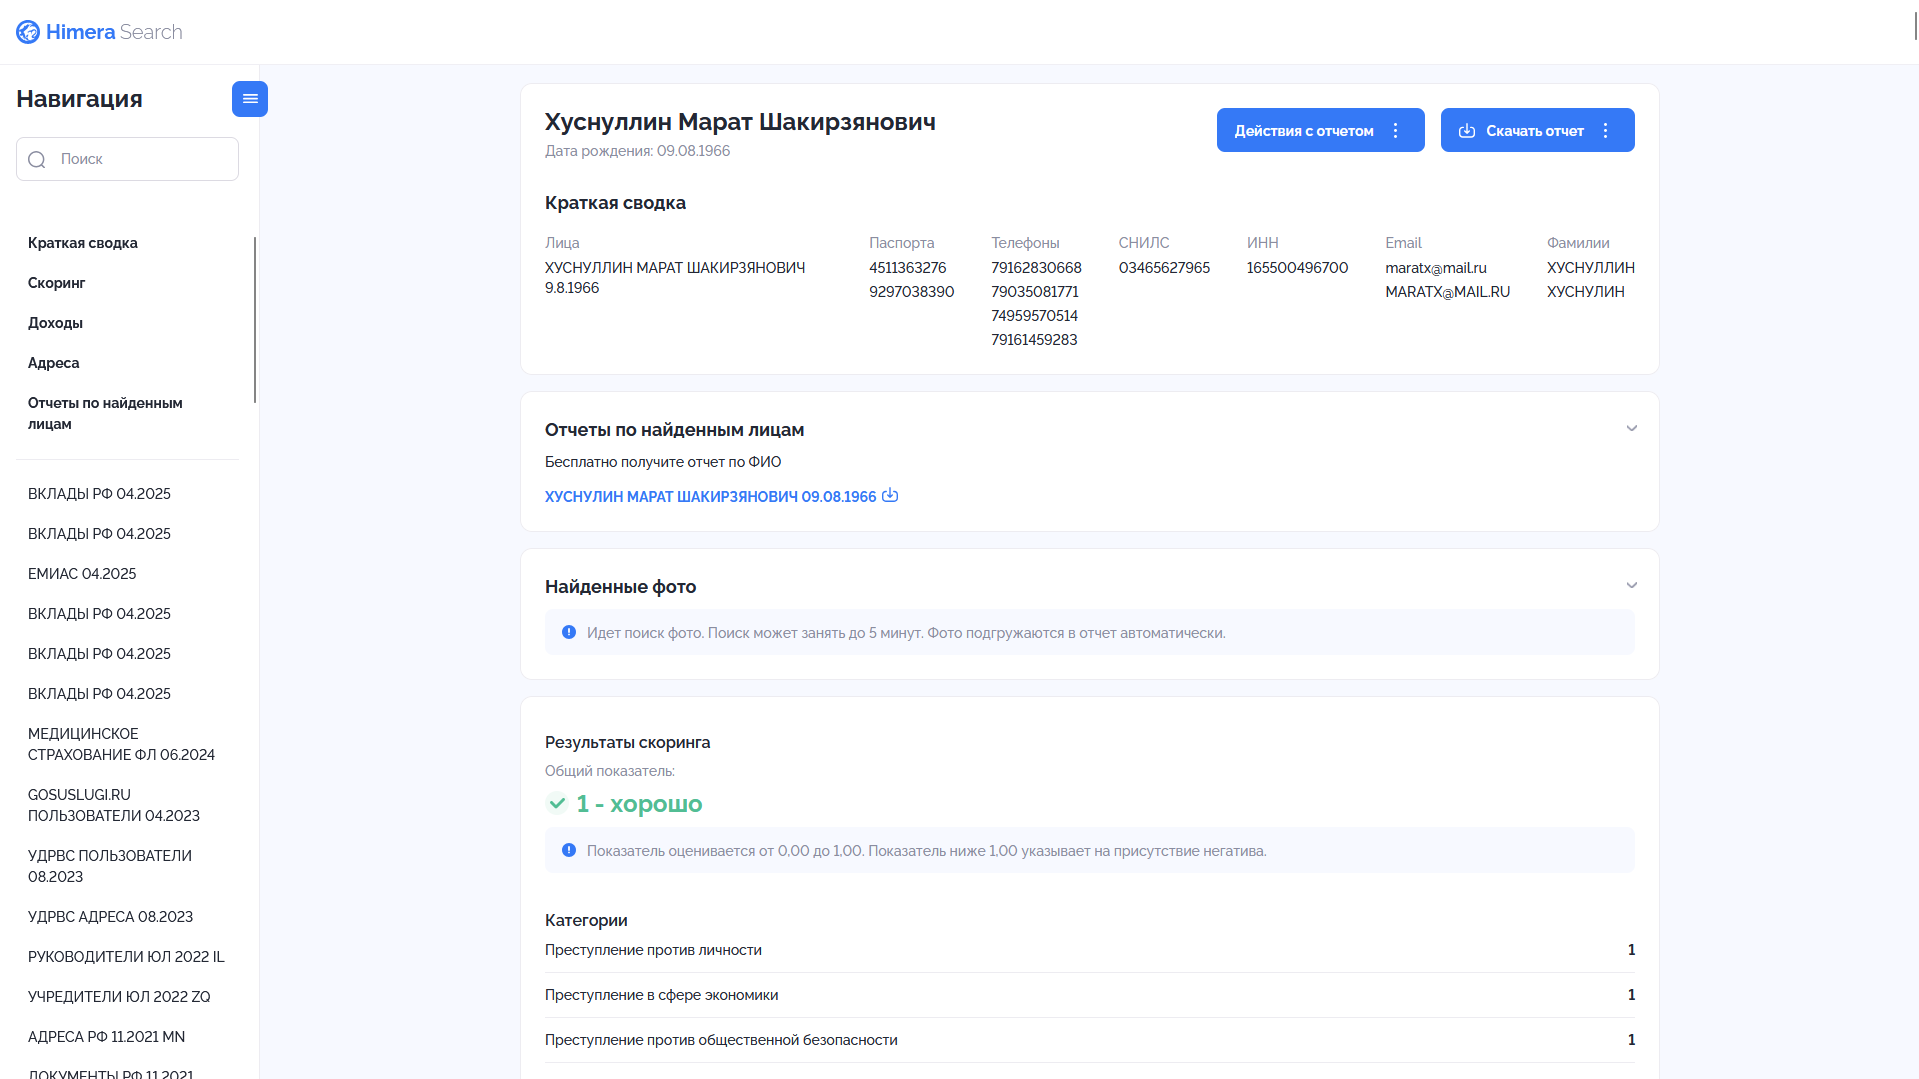This screenshot has width=1919, height=1079.
Task: Click phone number 79162830668
Action: [1036, 268]
